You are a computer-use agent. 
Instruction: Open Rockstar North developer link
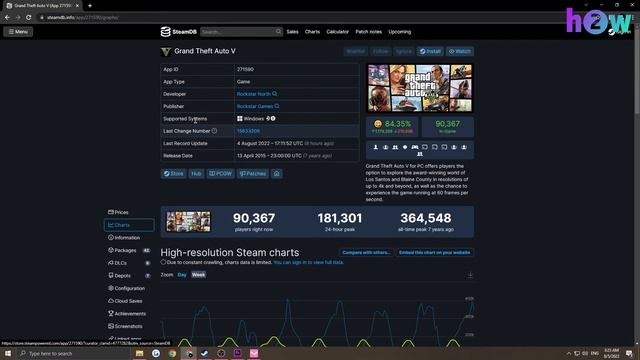253,94
